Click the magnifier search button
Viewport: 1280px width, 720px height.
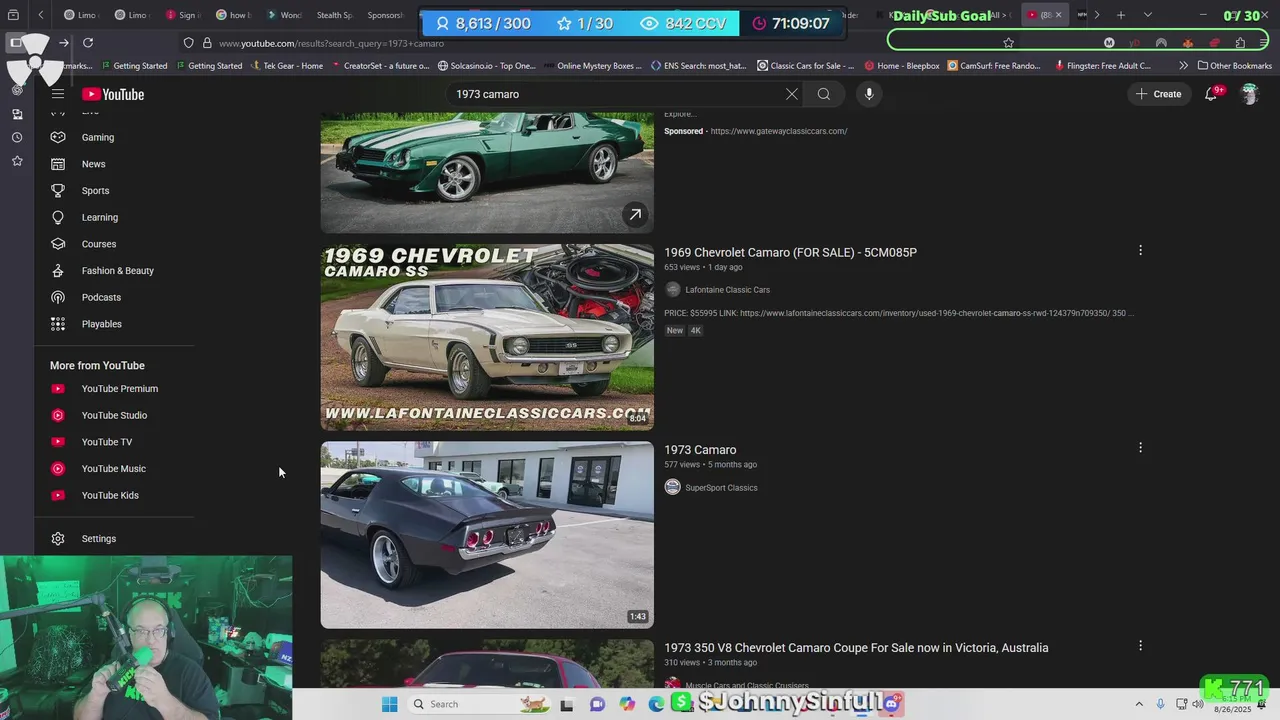pyautogui.click(x=824, y=94)
